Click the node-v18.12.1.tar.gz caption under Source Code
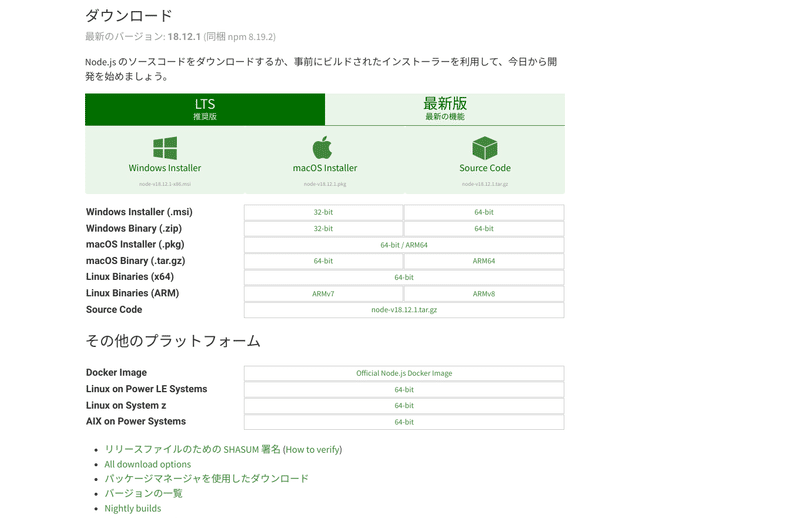Image resolution: width=800 pixels, height=518 pixels. pos(485,184)
